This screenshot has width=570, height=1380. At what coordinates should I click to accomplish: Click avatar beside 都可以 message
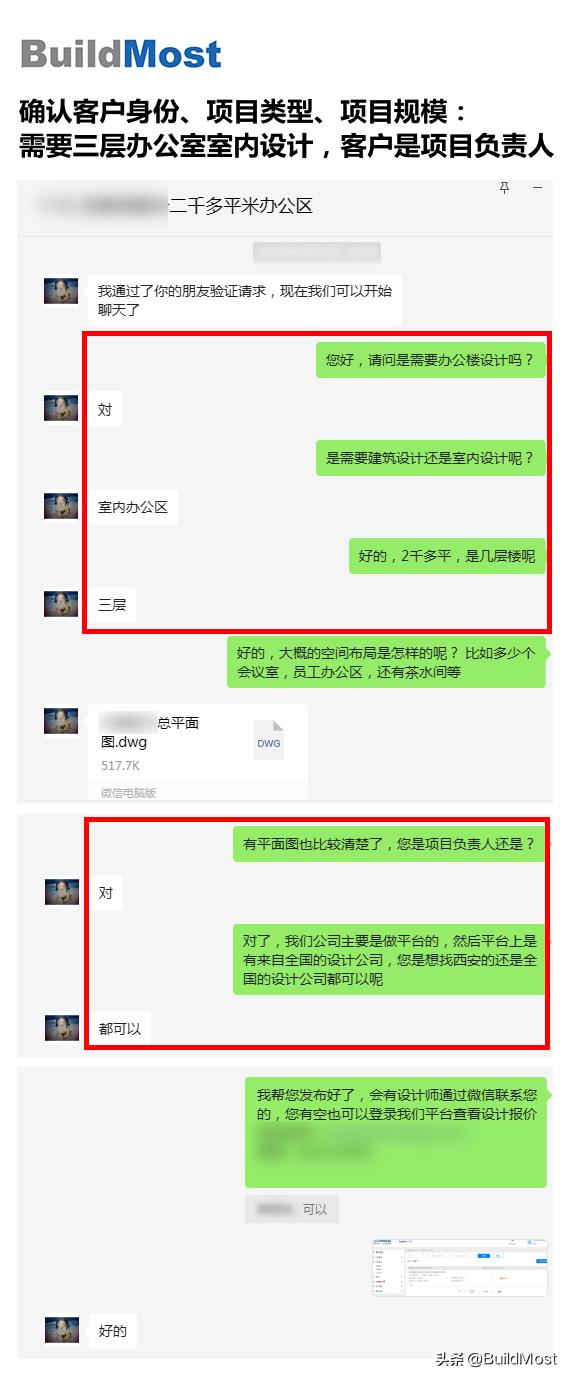(x=61, y=1027)
